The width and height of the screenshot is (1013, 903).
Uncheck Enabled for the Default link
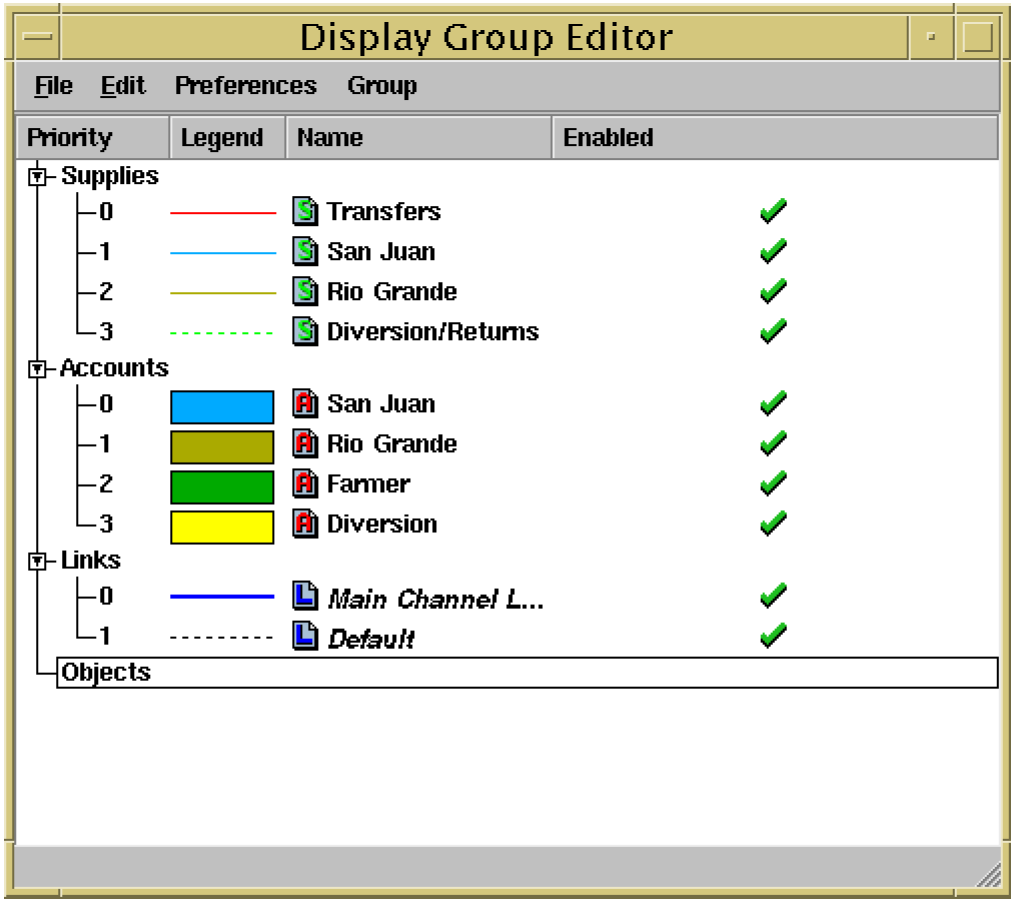point(773,636)
